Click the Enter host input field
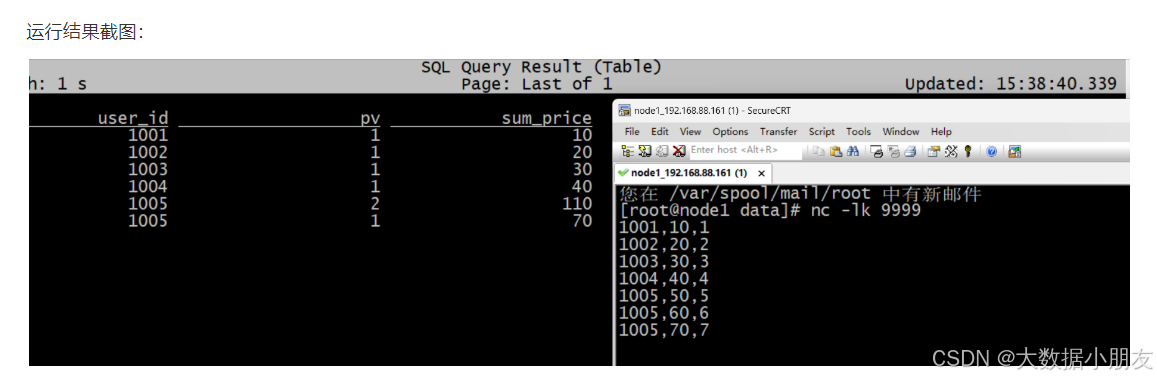1157x379 pixels. pos(745,151)
